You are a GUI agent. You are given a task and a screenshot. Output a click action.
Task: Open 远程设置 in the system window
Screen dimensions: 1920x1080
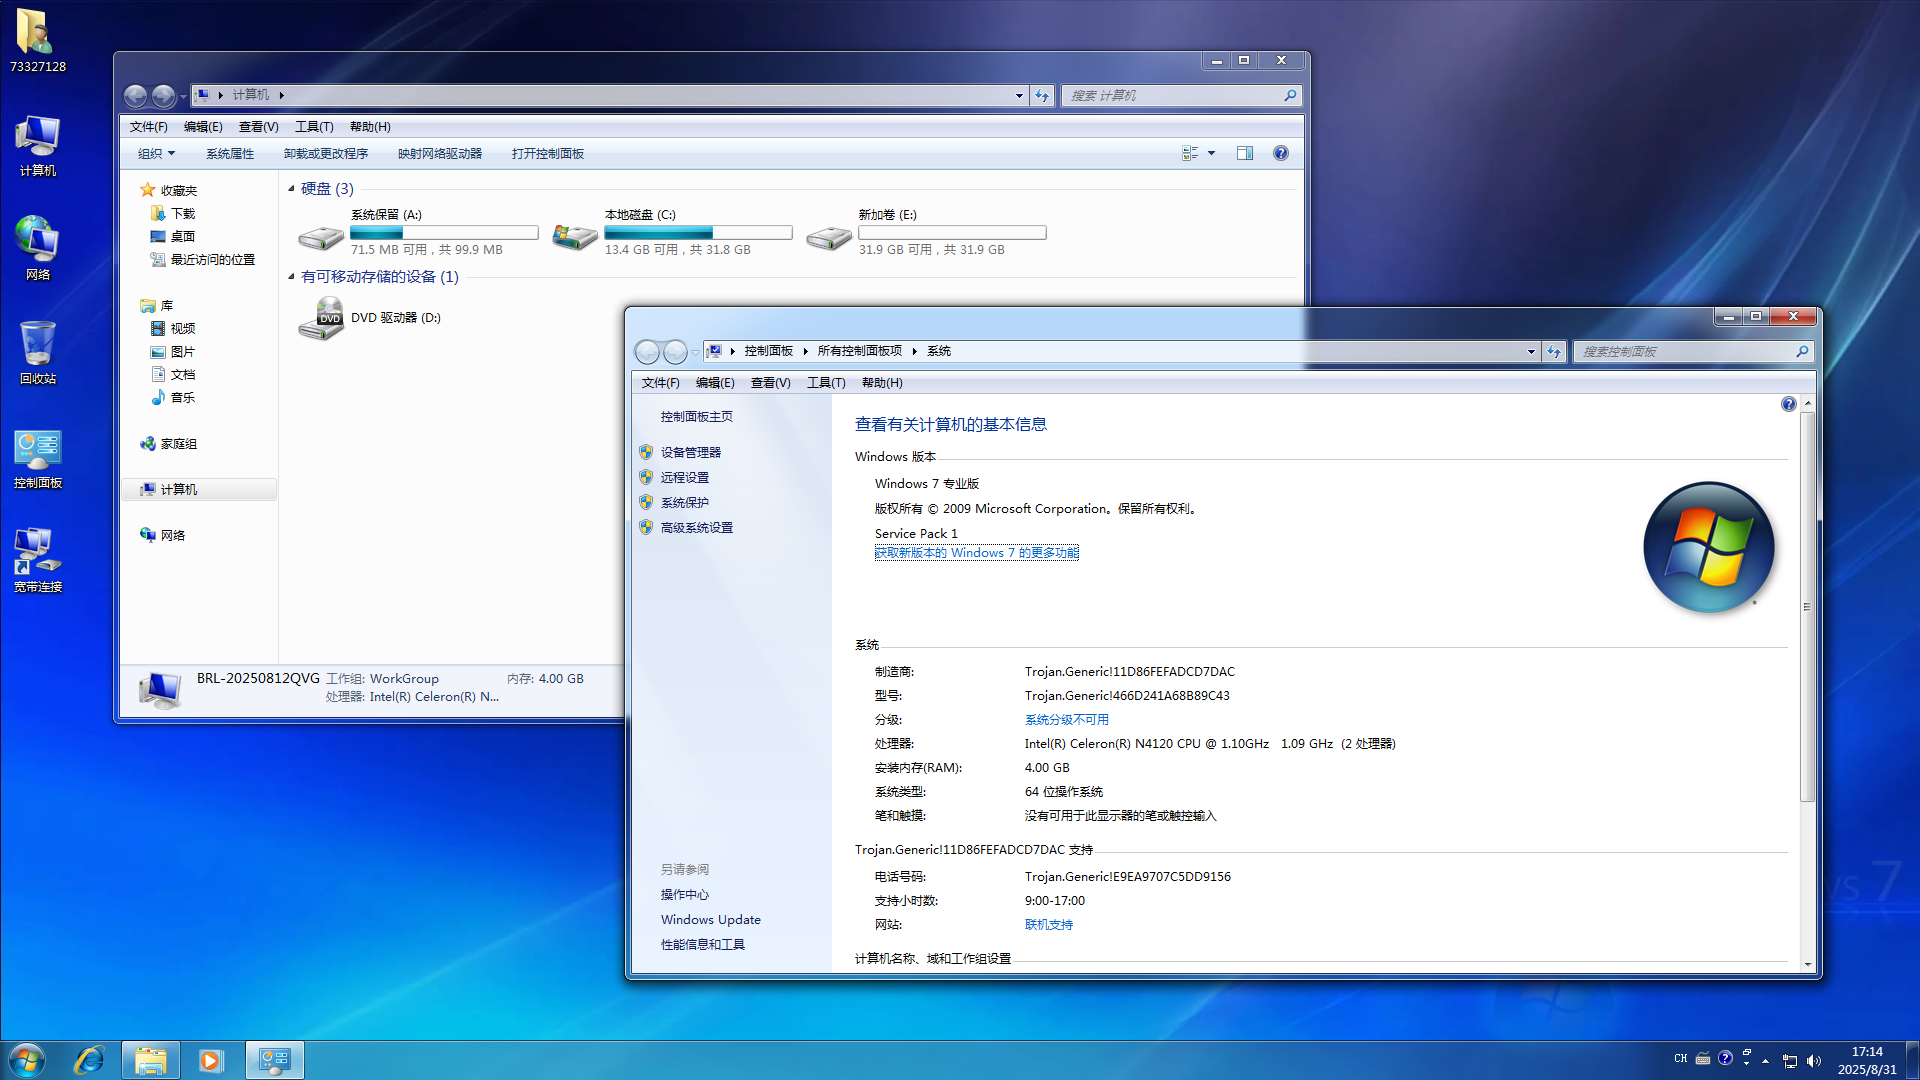(x=686, y=477)
